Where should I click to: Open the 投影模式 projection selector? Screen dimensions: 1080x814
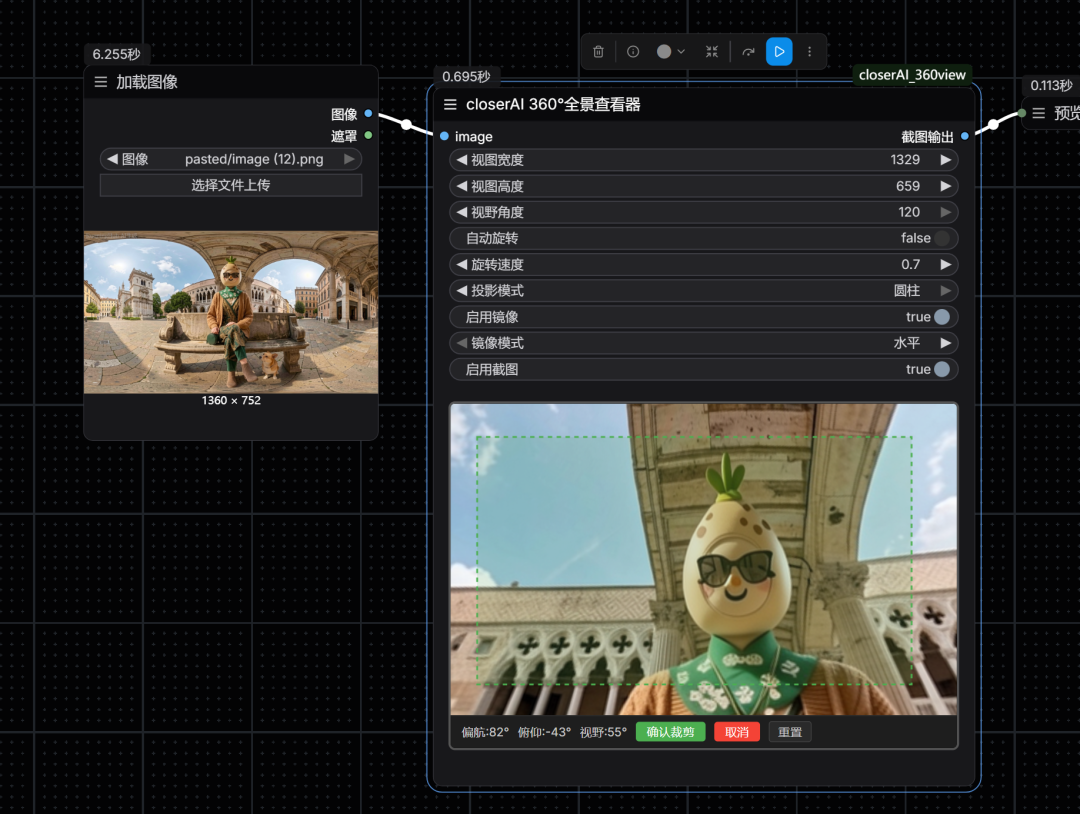click(x=704, y=291)
